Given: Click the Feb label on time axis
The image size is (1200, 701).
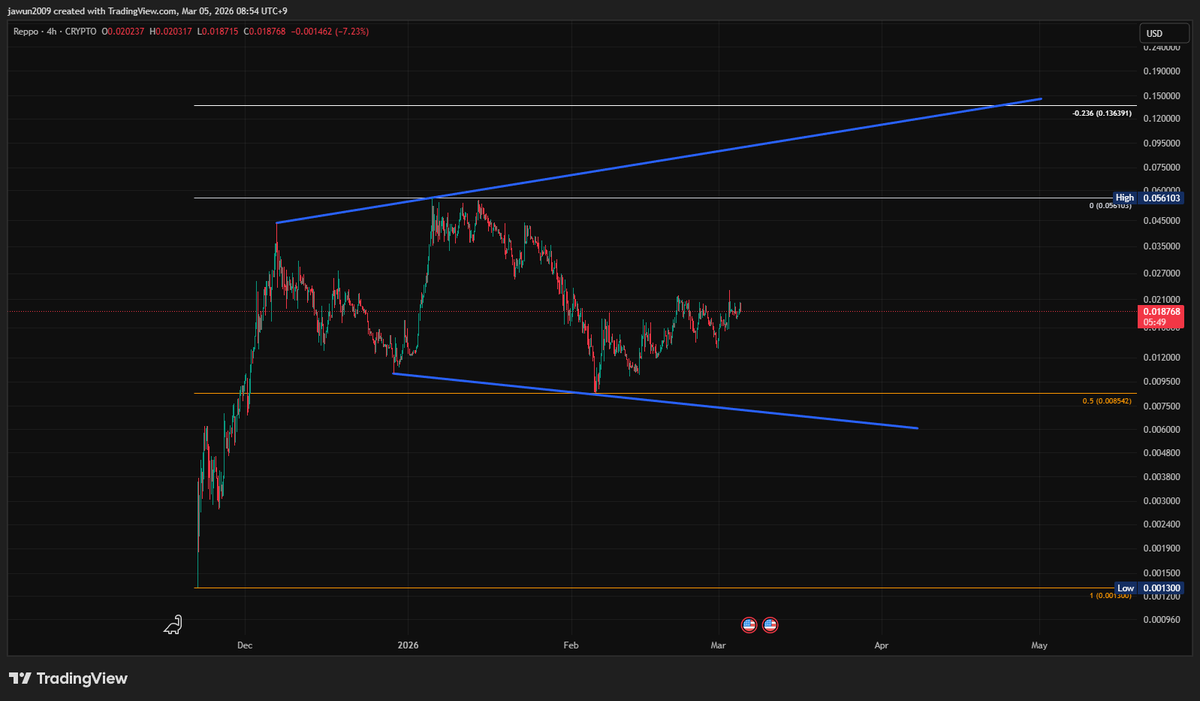Looking at the screenshot, I should (571, 646).
